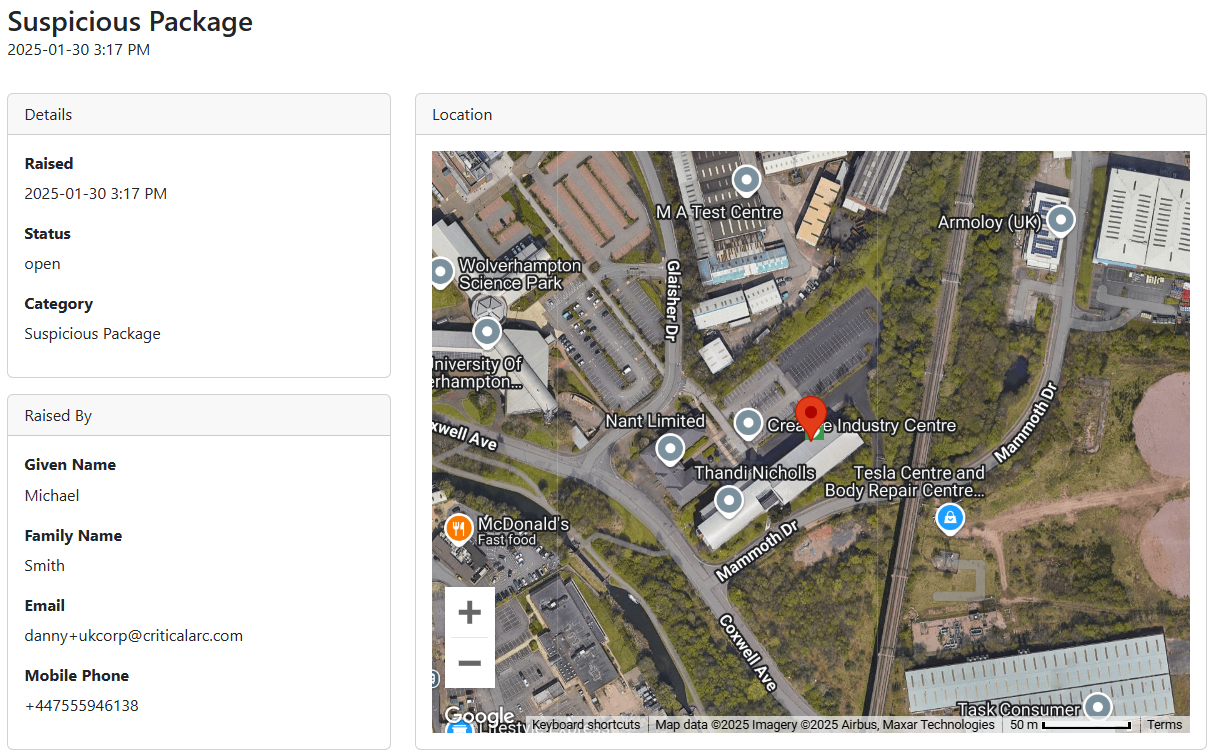Click the Glaisher Dr road label

673,301
